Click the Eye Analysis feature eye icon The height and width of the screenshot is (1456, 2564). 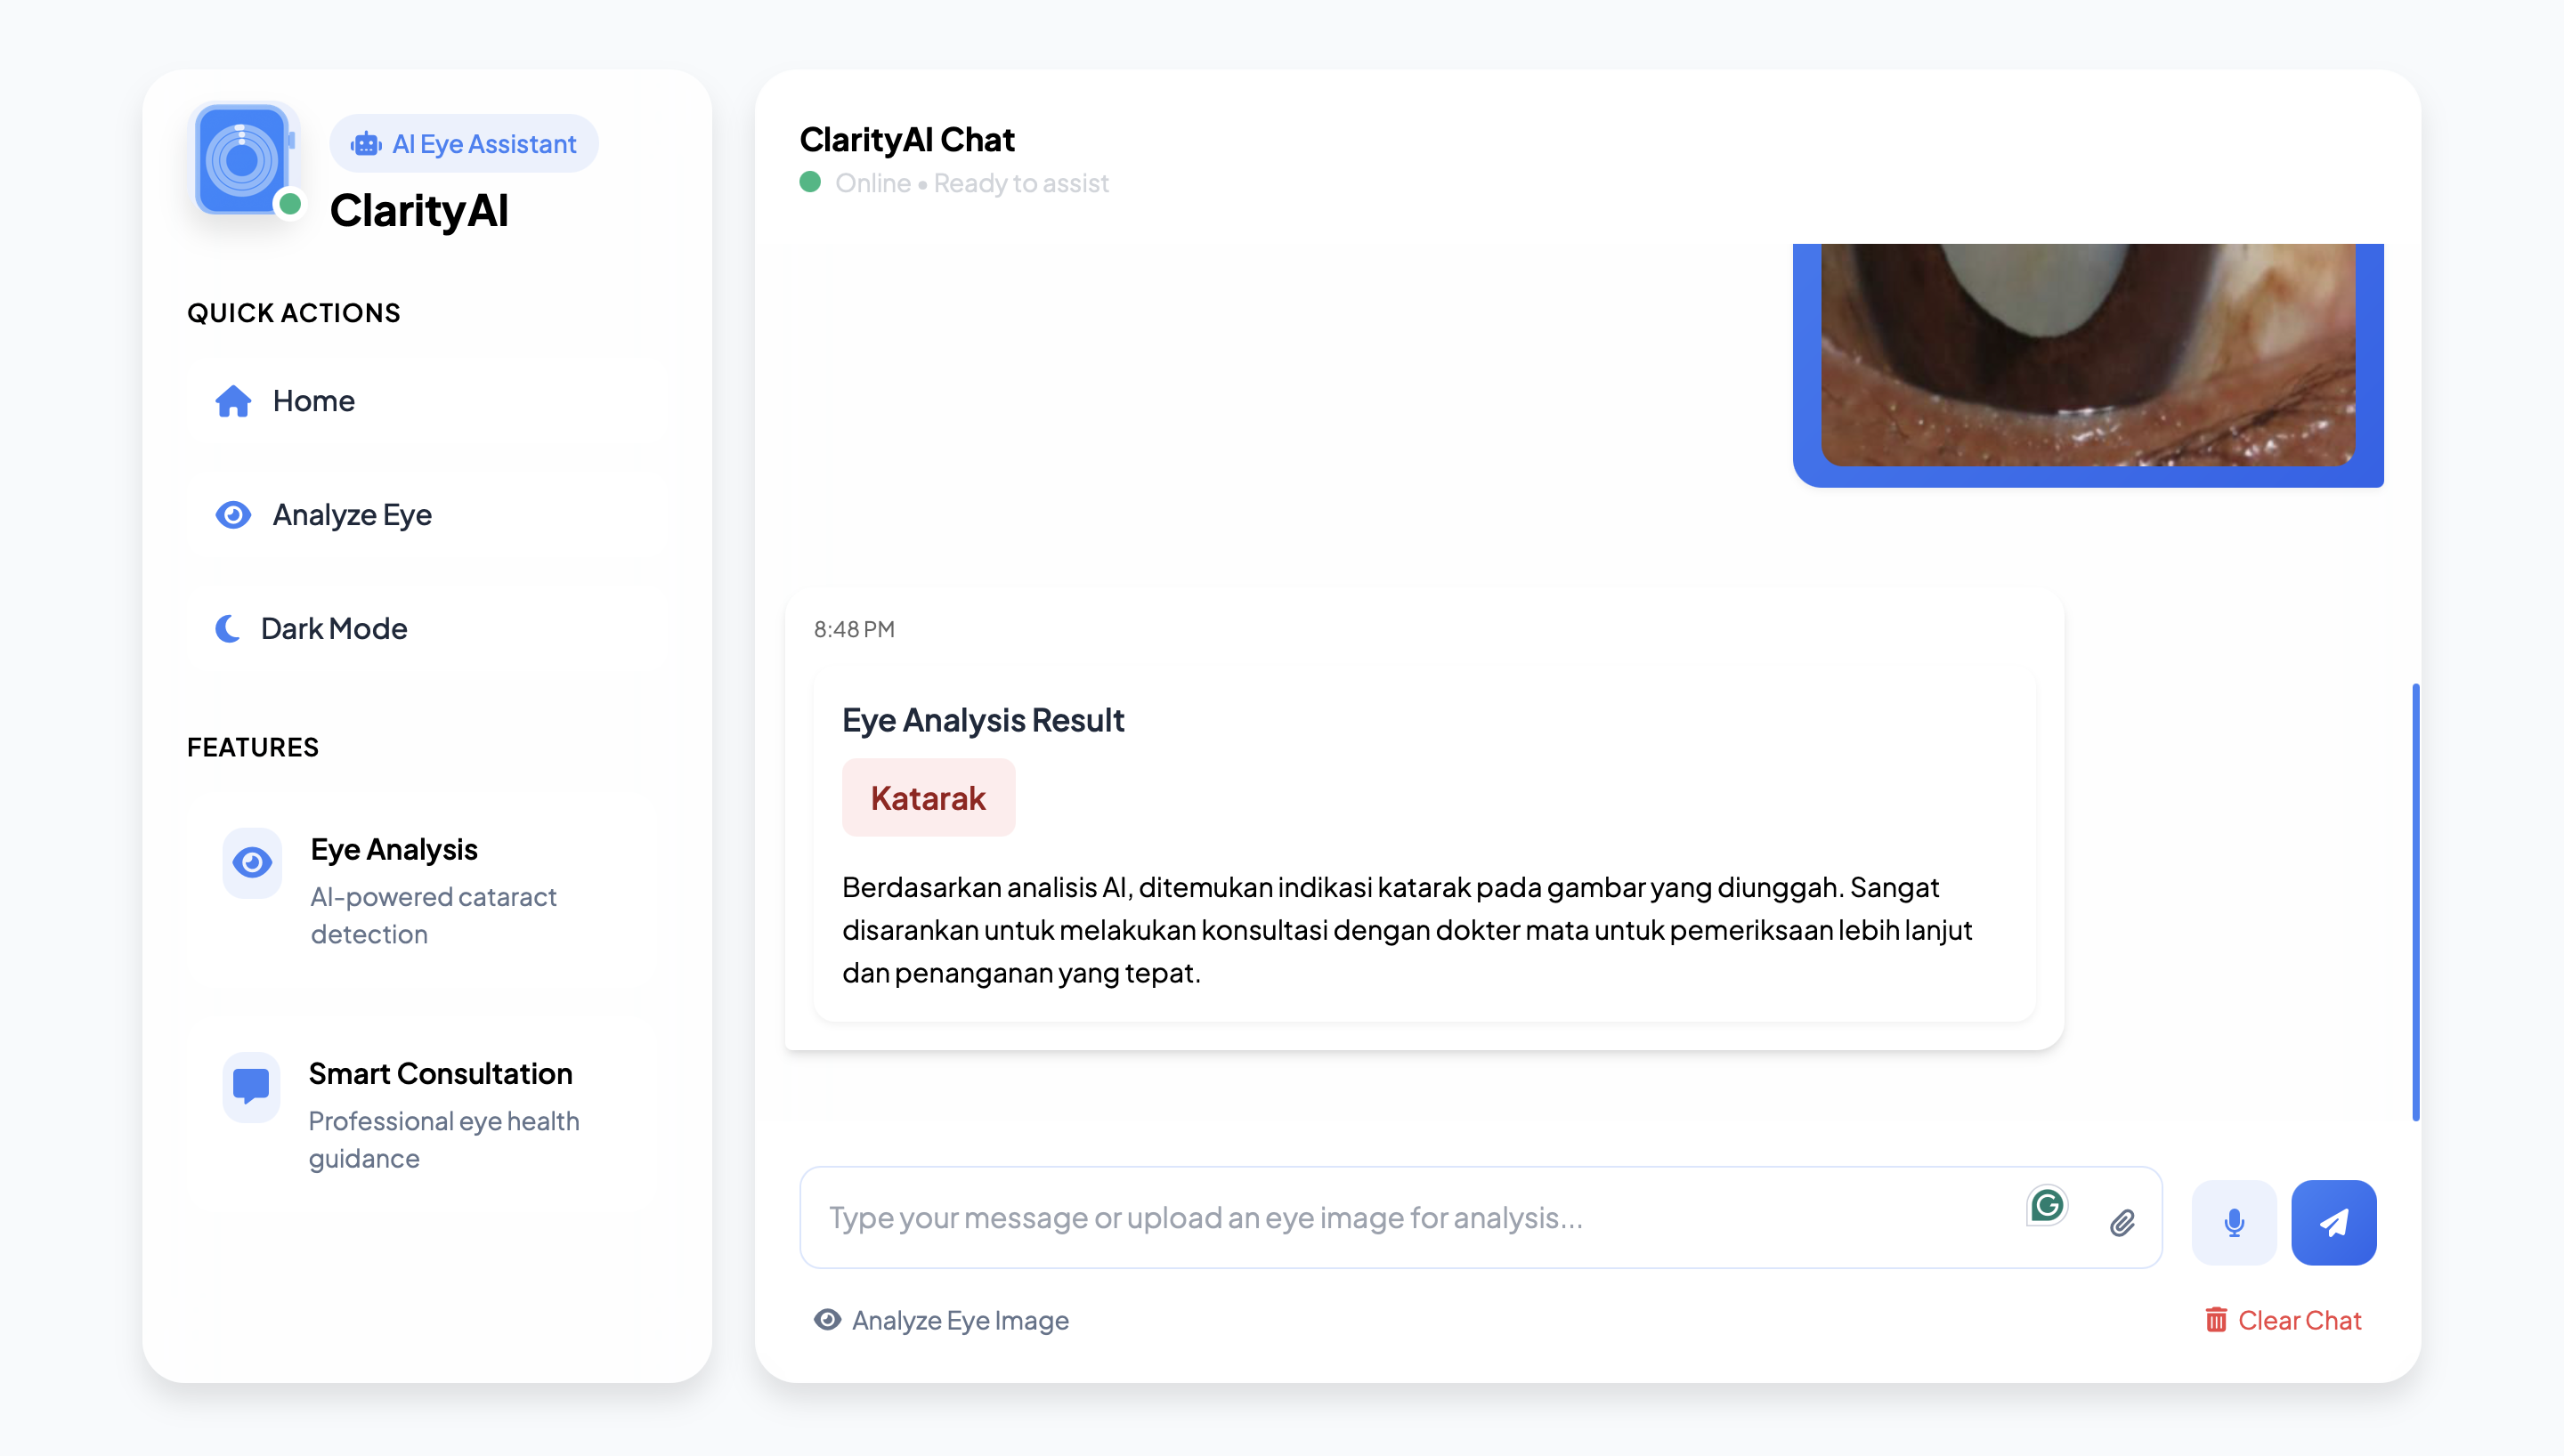click(x=252, y=862)
